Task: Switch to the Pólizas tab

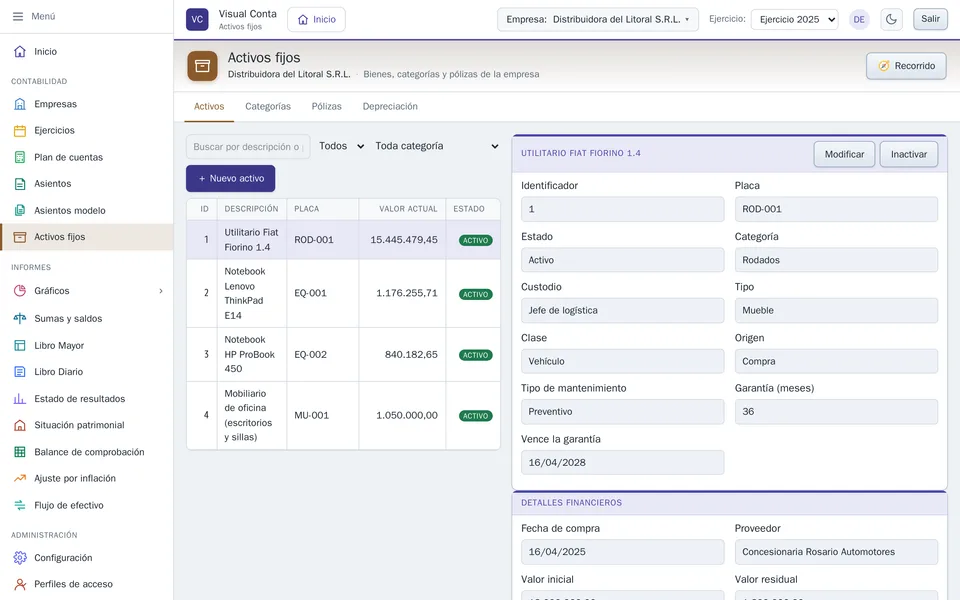Action: coord(326,107)
